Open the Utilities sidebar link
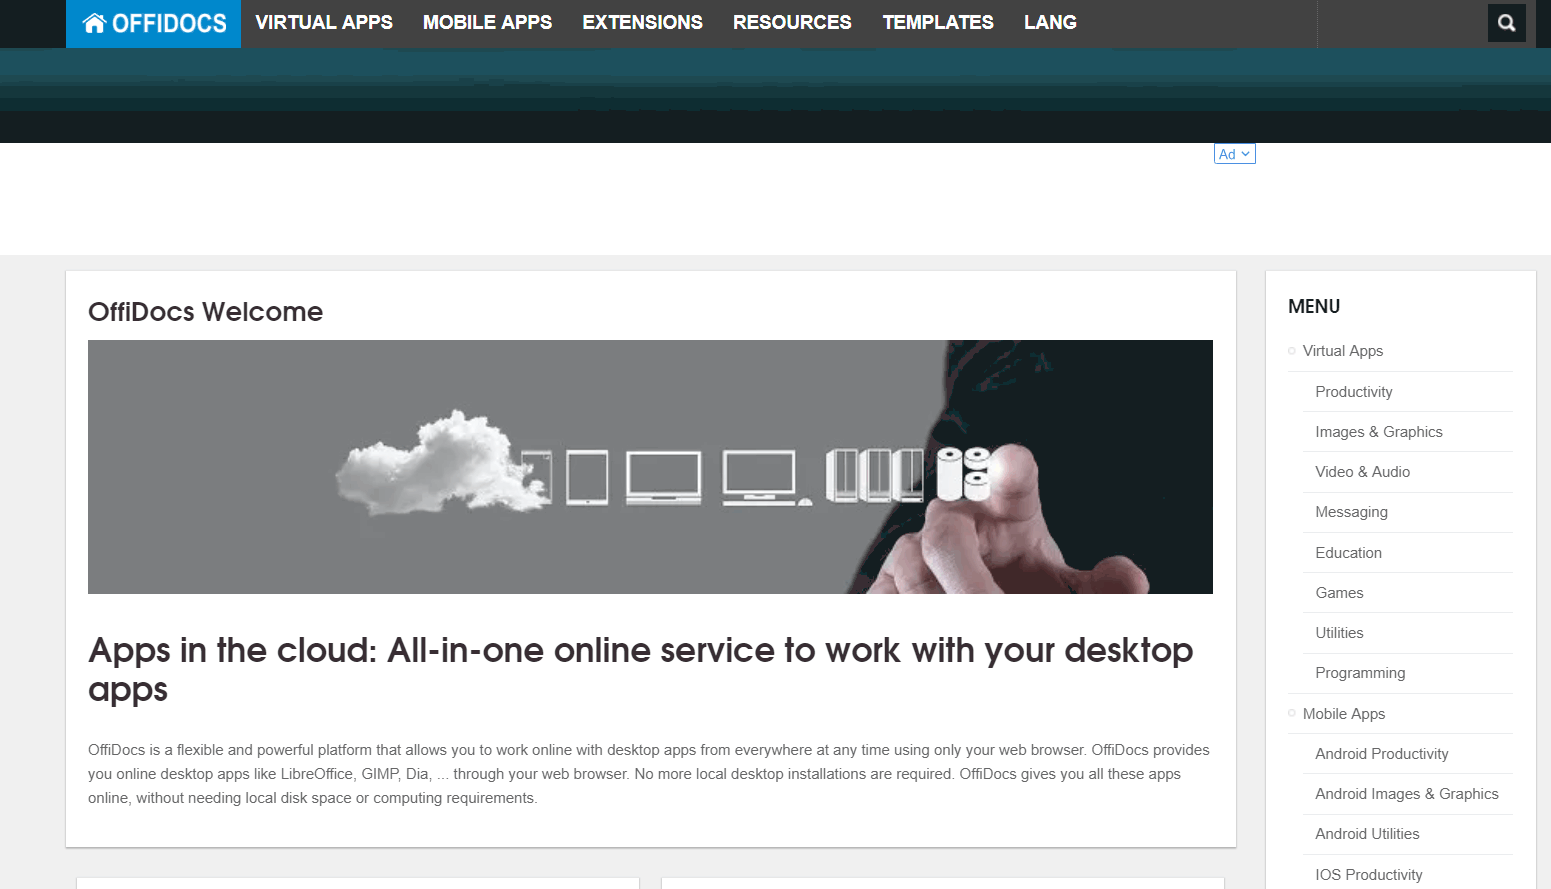 tap(1340, 633)
